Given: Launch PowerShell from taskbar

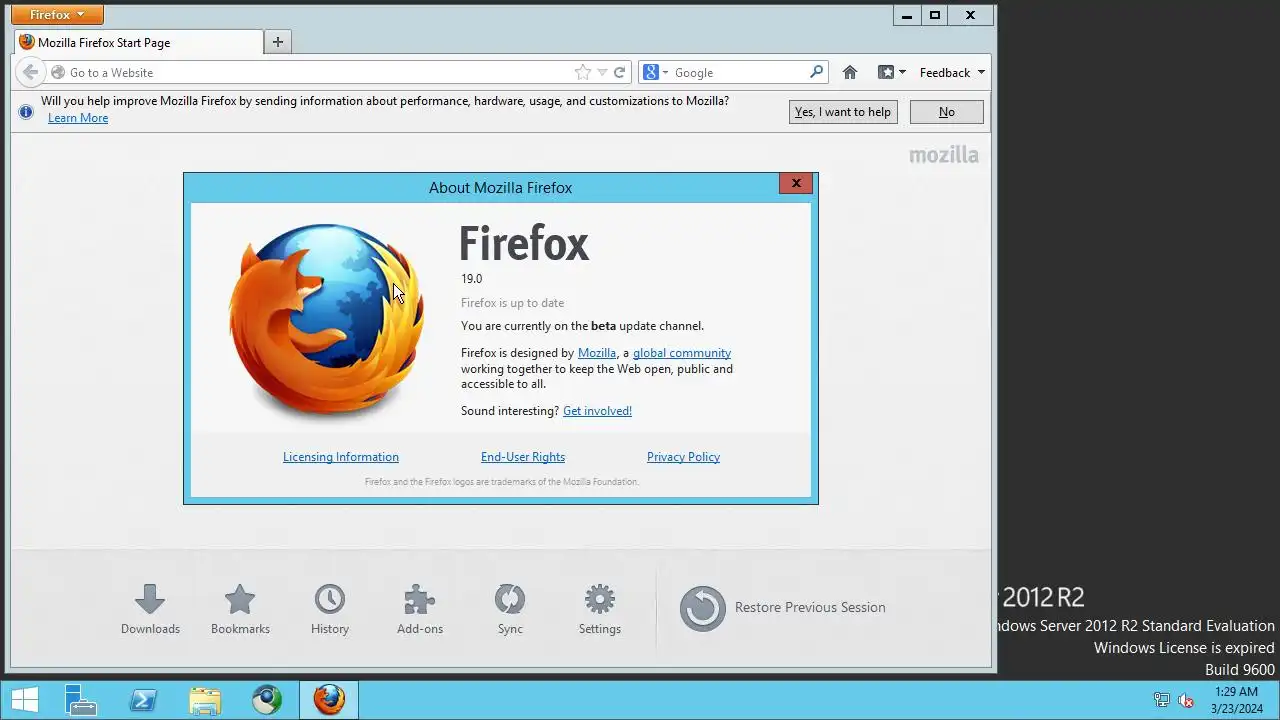Looking at the screenshot, I should (143, 700).
